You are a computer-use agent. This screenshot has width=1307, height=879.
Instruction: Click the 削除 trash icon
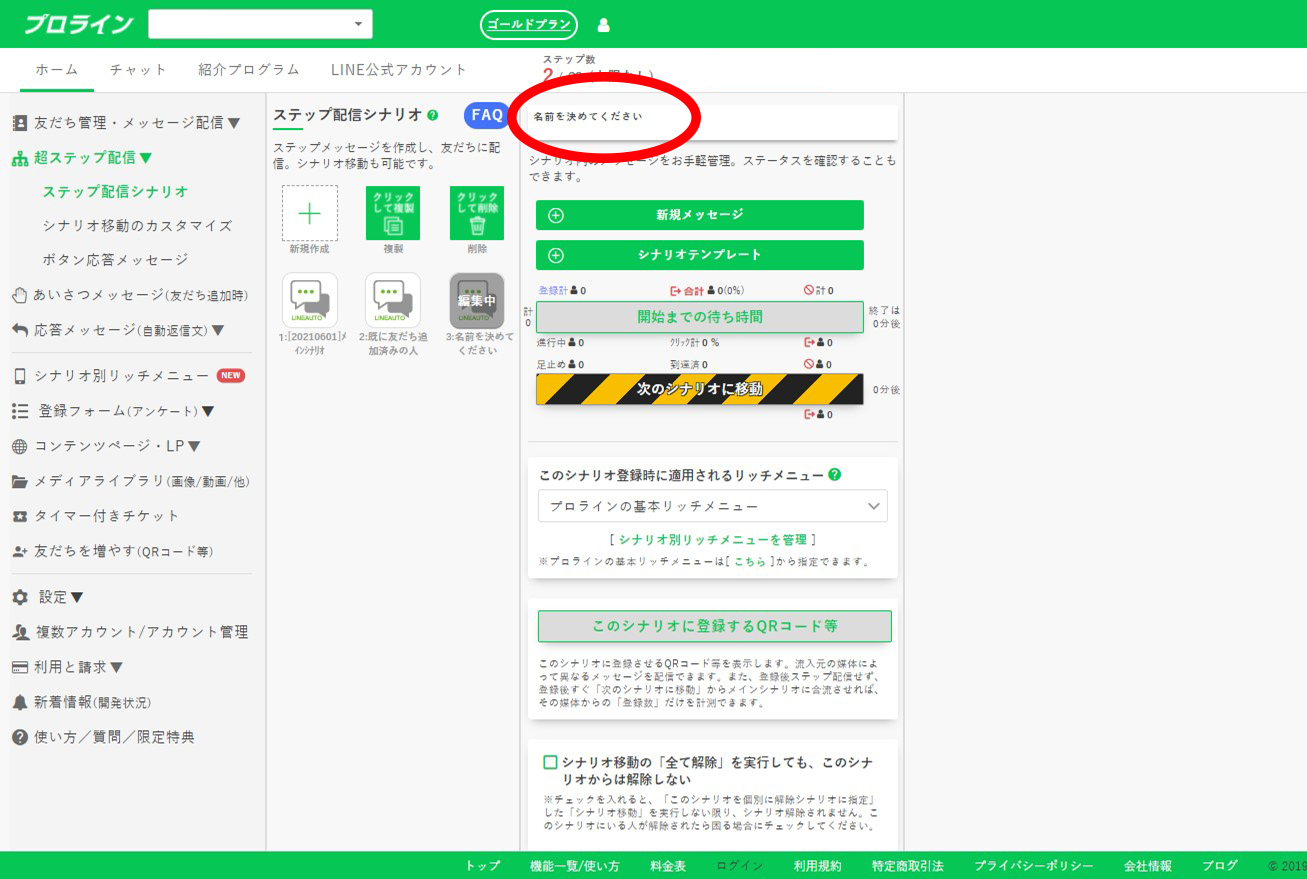click(477, 213)
